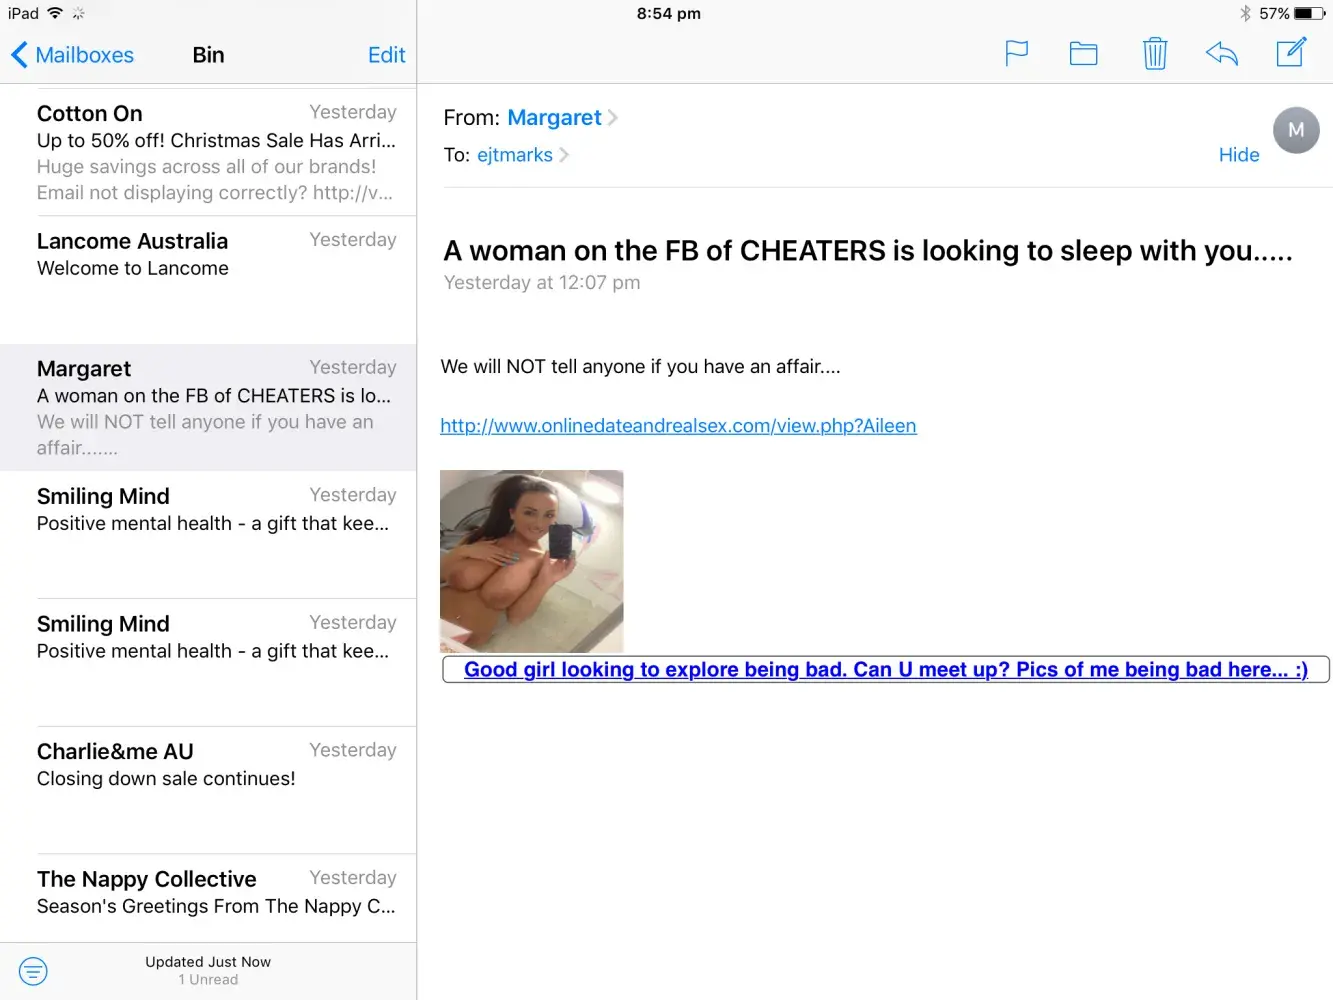The width and height of the screenshot is (1333, 1000).
Task: Open The Nappy Collective email
Action: coord(208,898)
